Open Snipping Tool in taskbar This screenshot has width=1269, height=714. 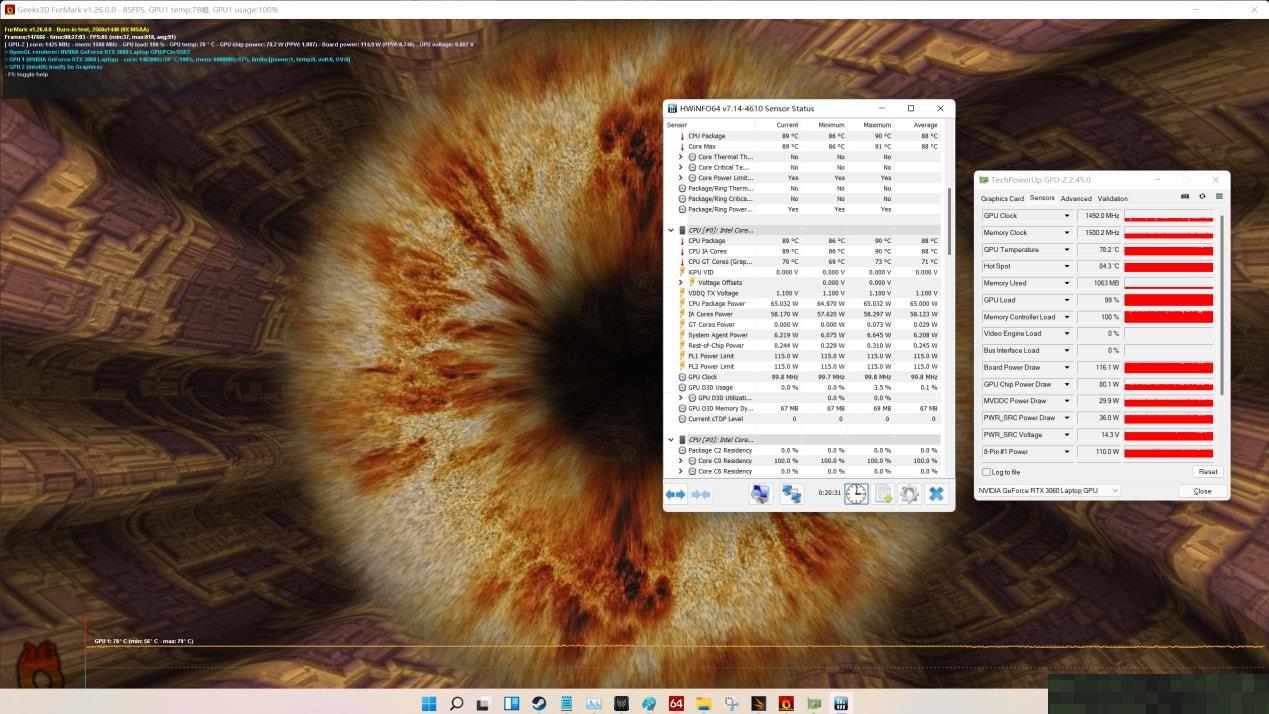click(731, 703)
